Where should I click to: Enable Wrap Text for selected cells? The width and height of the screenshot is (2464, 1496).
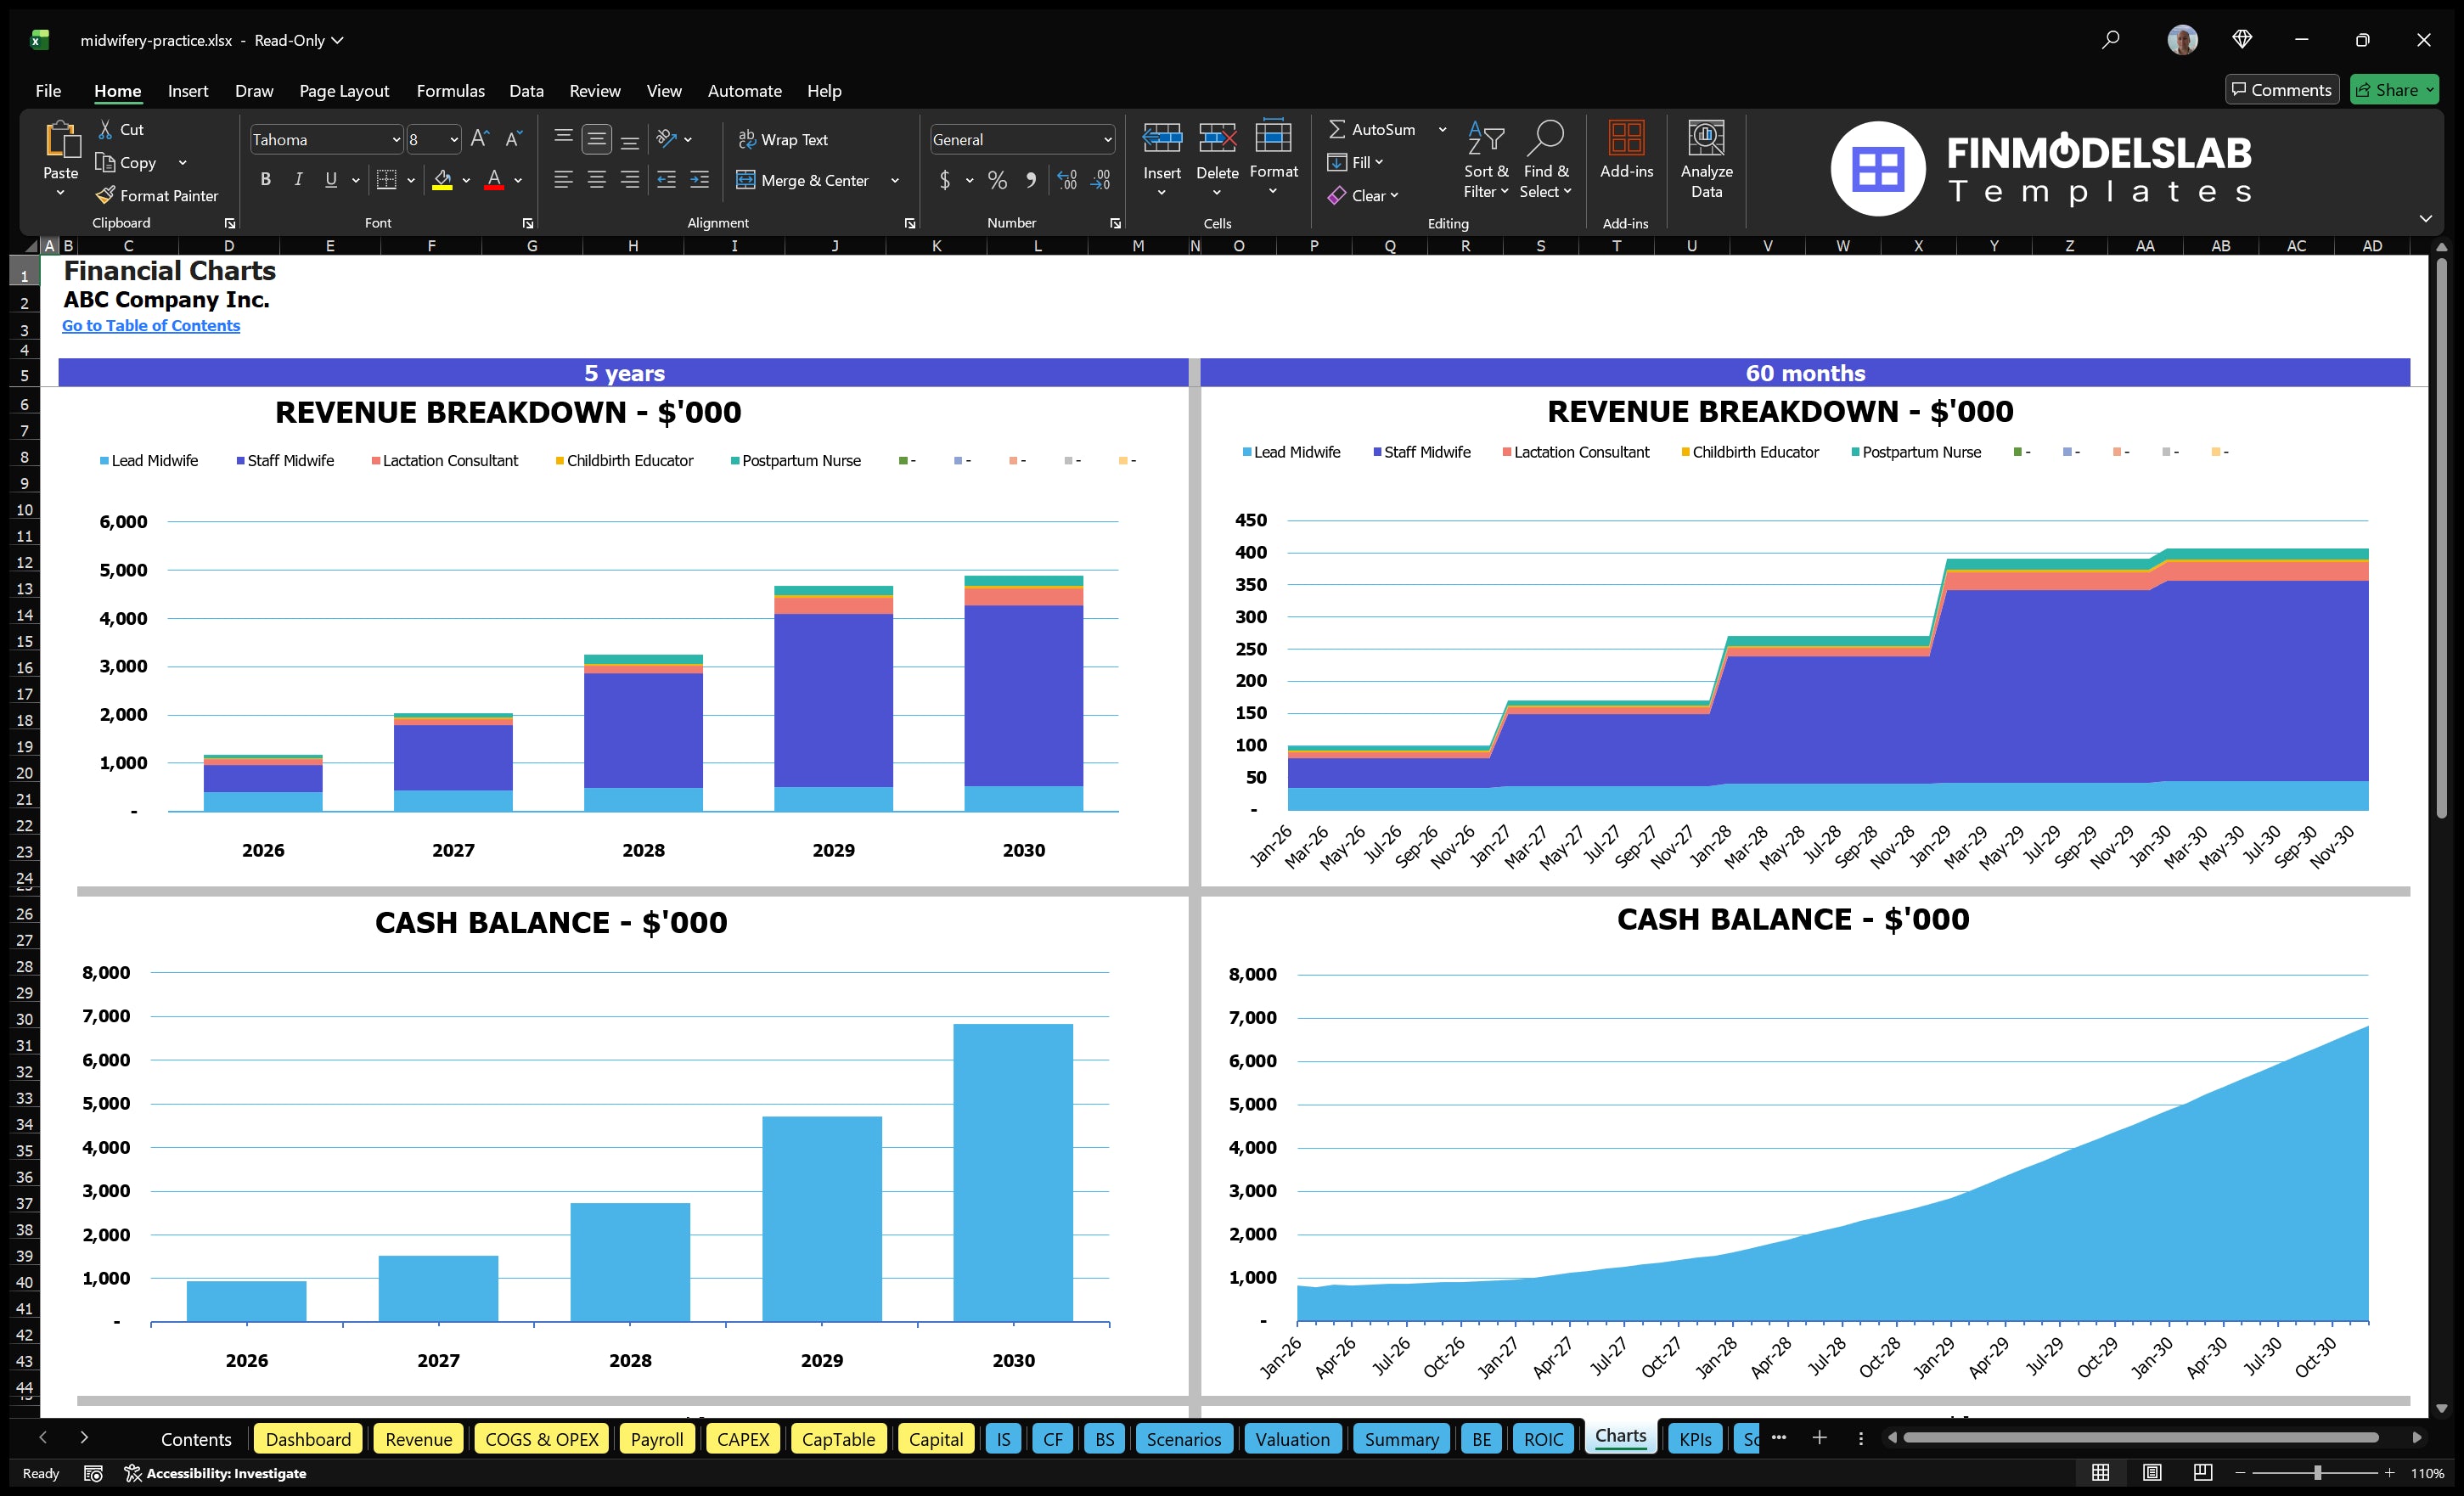click(x=784, y=139)
